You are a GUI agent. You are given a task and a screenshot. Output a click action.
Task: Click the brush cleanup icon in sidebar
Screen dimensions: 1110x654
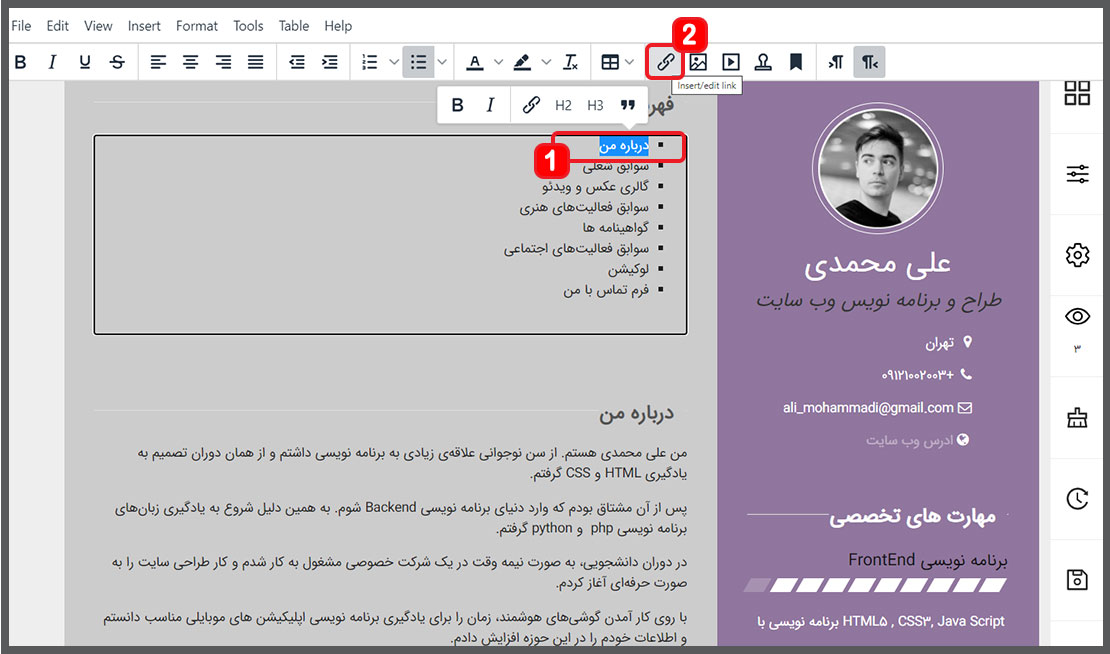(x=1077, y=419)
